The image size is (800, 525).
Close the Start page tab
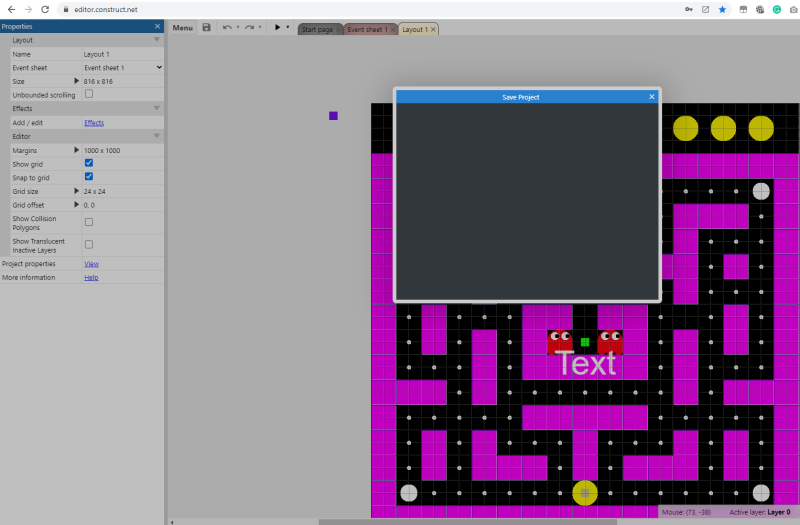338,30
